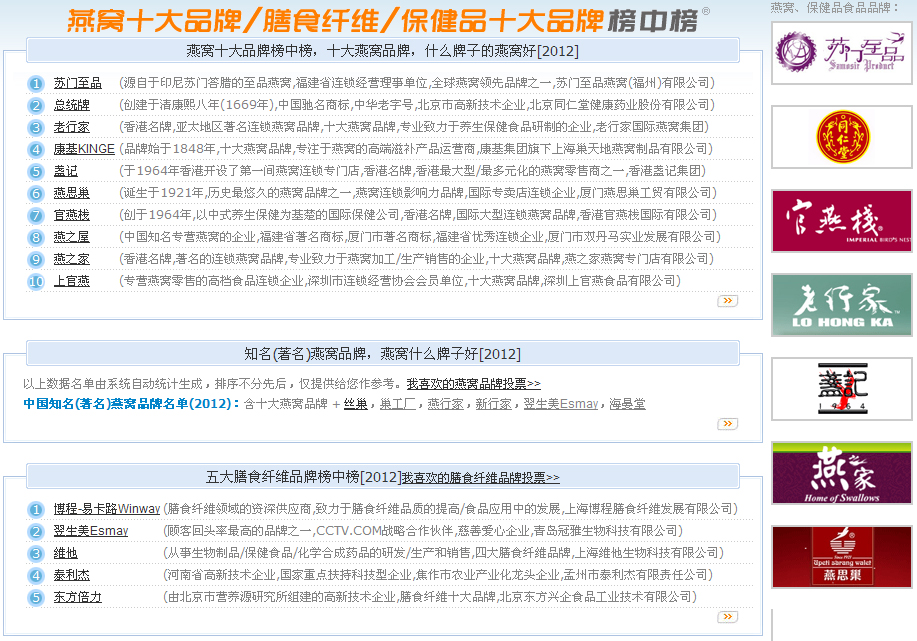Open the 燕思巢 brand link
917x641 pixels.
(x=71, y=193)
